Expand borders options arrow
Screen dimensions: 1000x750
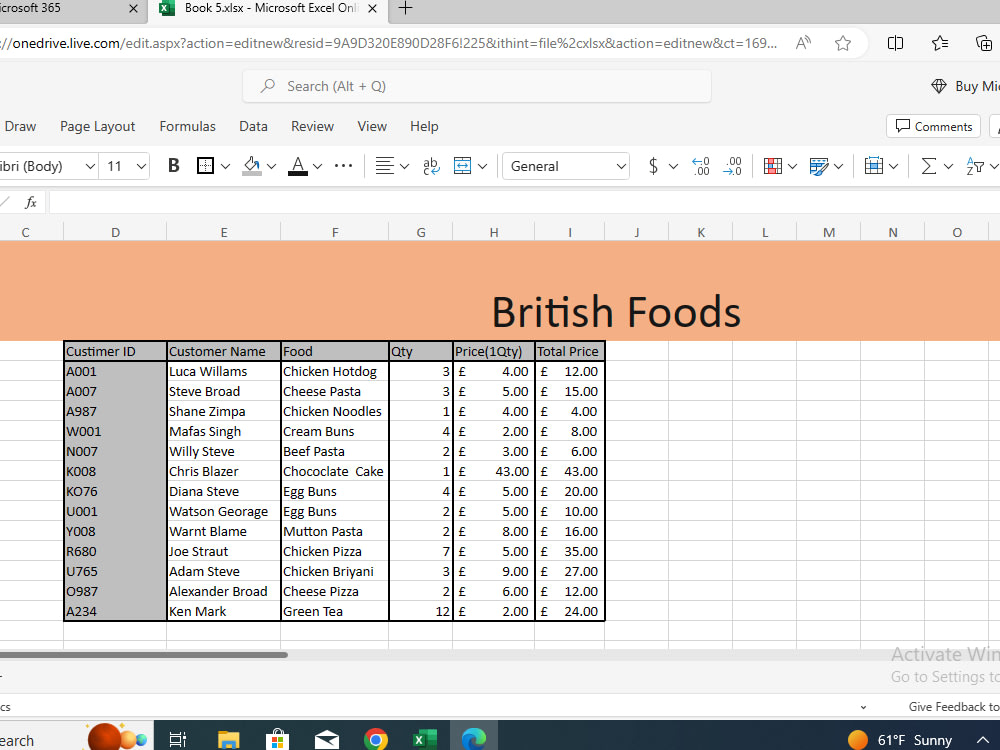click(x=225, y=166)
